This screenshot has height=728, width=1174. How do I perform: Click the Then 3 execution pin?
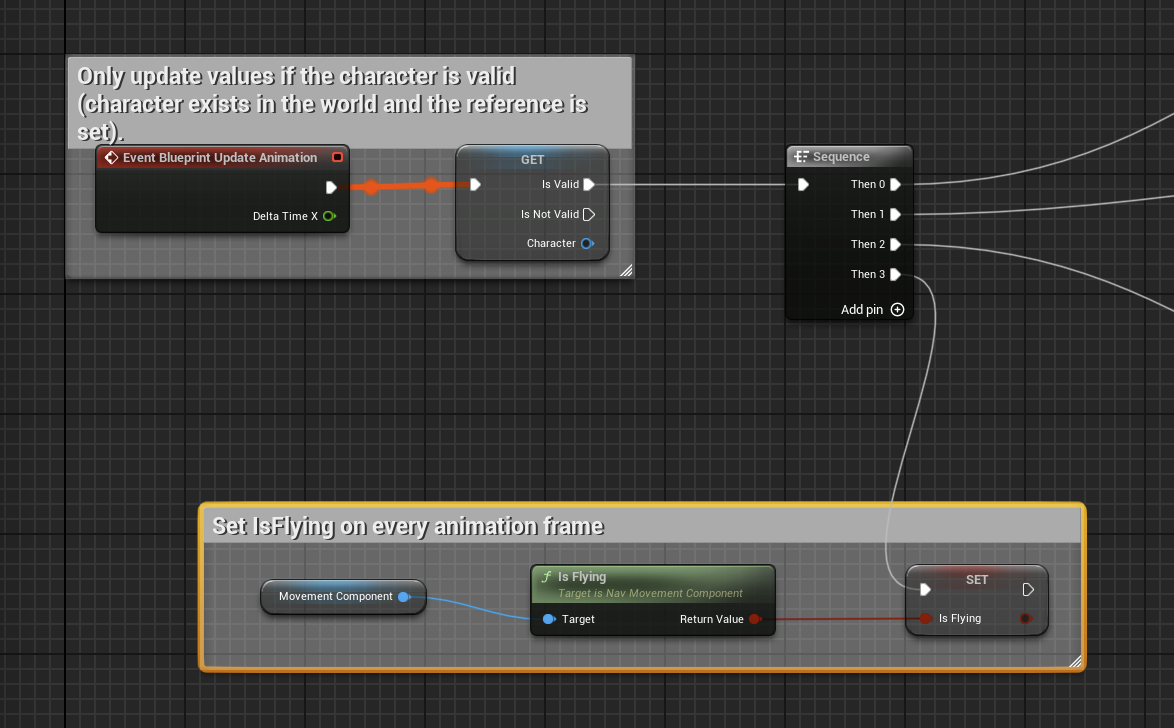[x=895, y=274]
